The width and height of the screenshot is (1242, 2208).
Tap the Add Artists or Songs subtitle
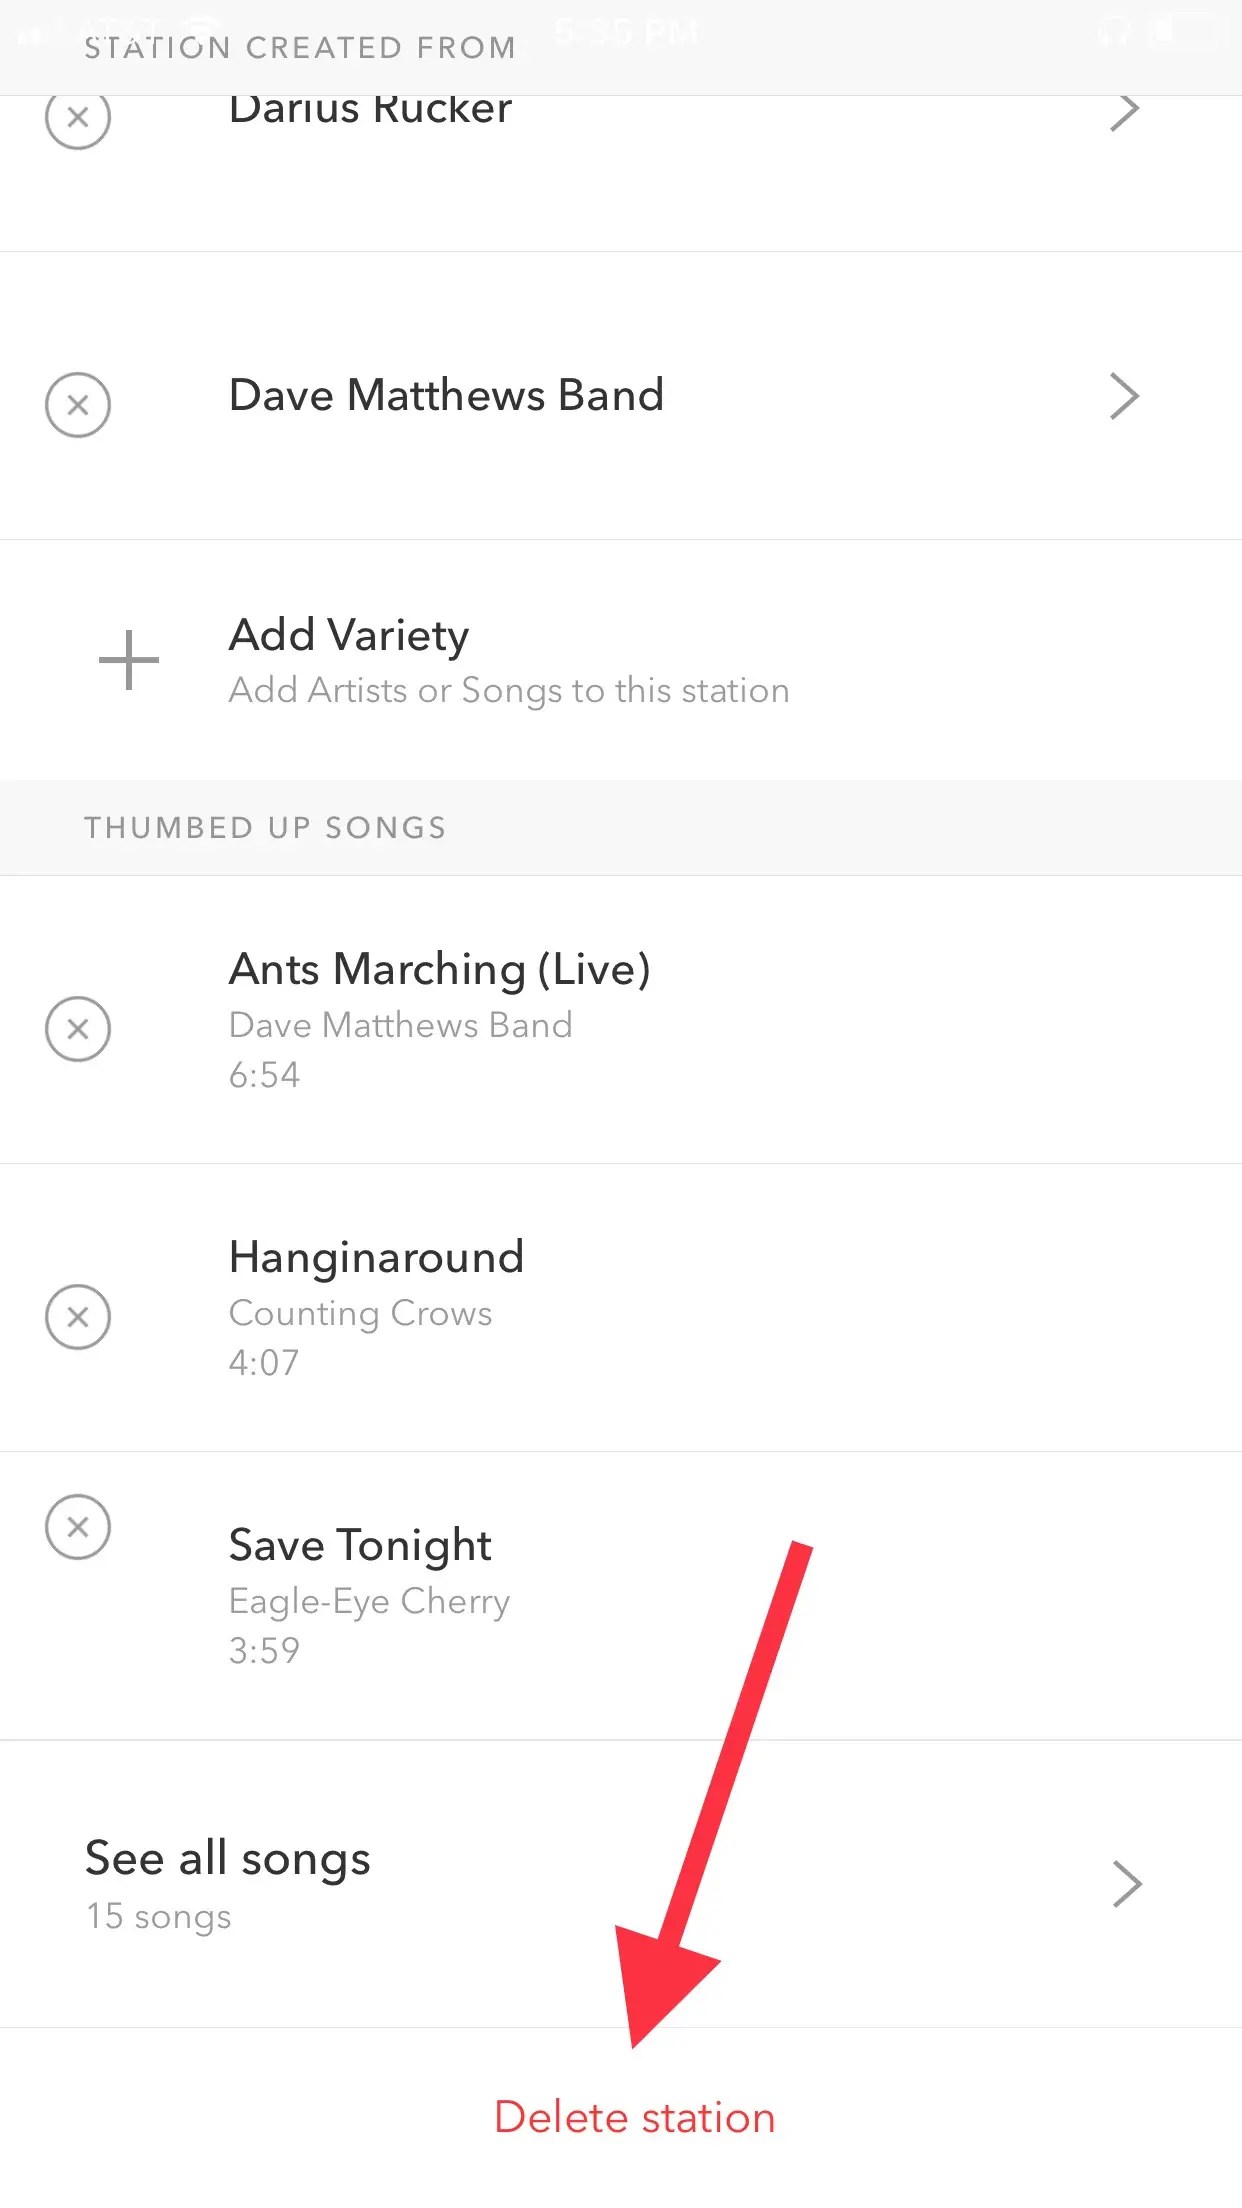point(509,691)
